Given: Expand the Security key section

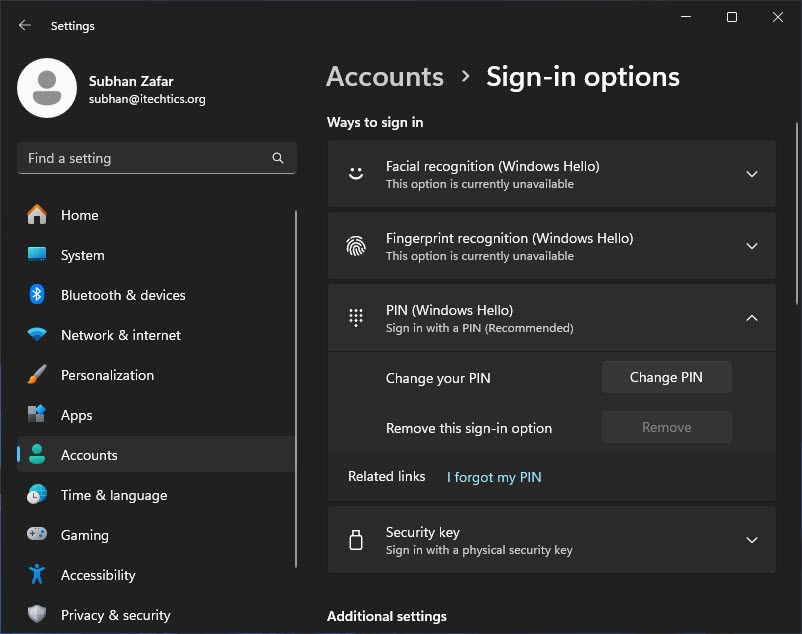Looking at the screenshot, I should tap(551, 540).
